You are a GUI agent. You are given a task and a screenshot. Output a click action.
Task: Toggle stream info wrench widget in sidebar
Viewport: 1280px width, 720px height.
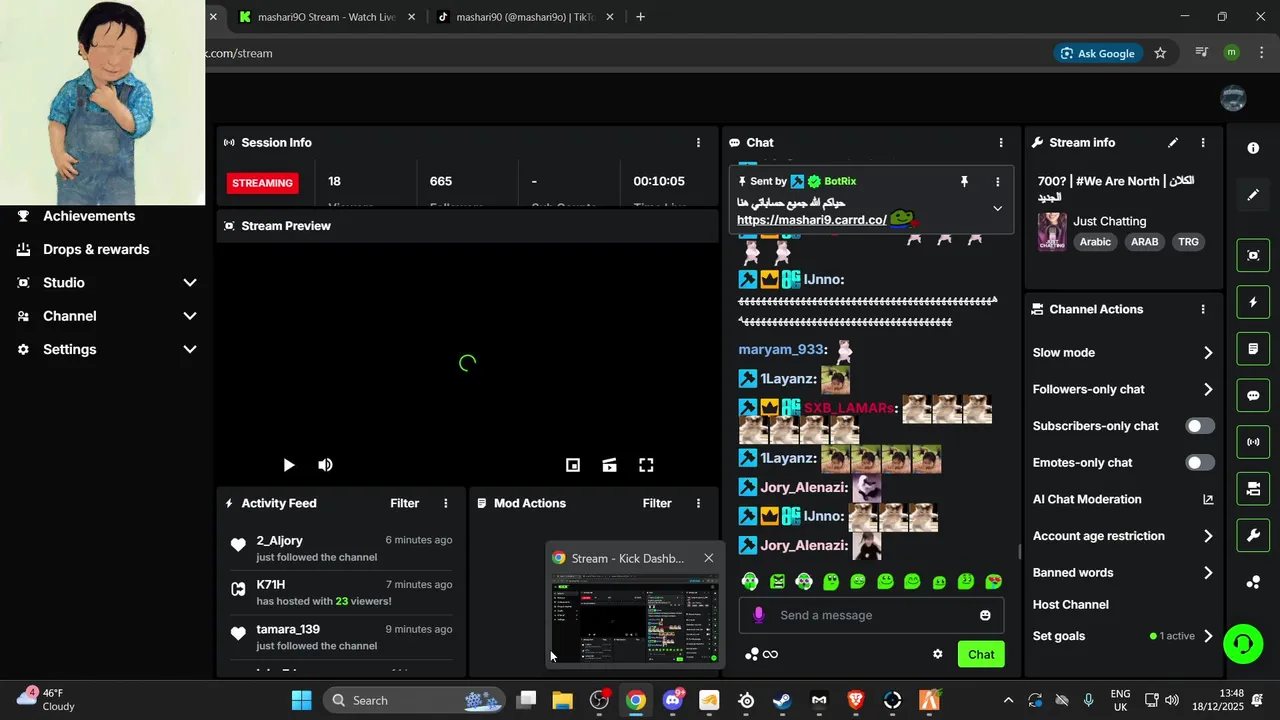(x=1253, y=535)
